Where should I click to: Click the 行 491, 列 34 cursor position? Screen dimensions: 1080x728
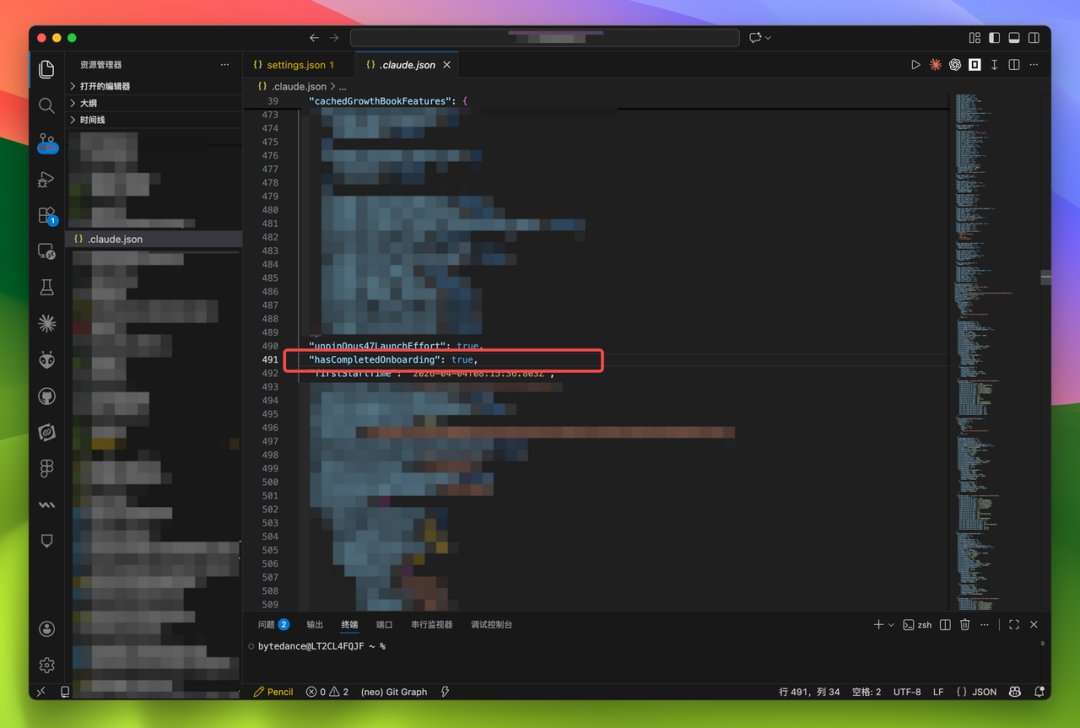[x=809, y=691]
